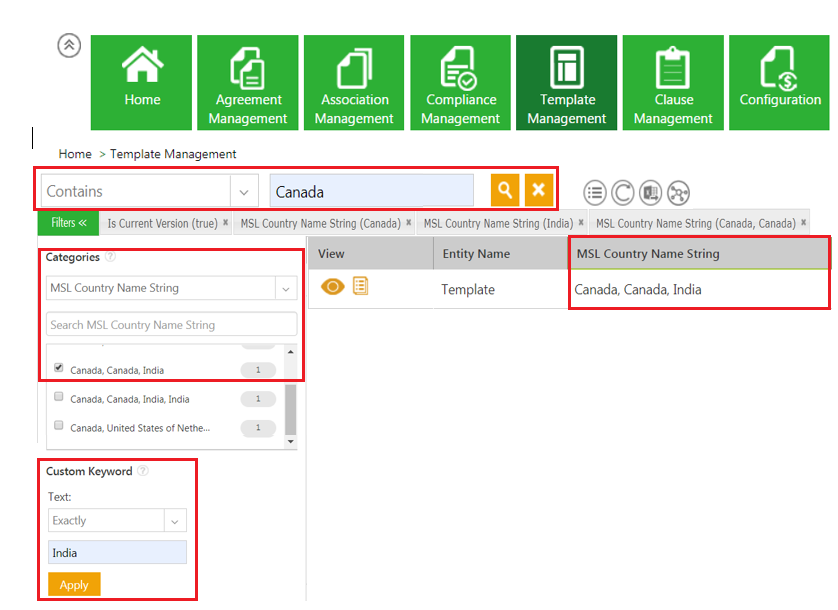Viewport: 838px width, 610px height.
Task: Clear search with the orange X button
Action: tap(539, 190)
